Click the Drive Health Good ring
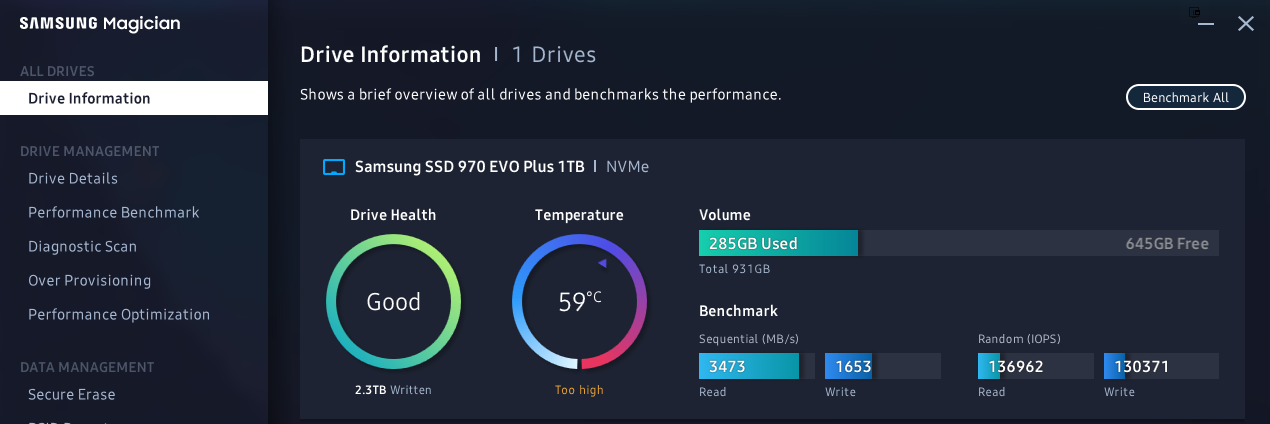Screen dimensions: 1270x424 tap(394, 302)
